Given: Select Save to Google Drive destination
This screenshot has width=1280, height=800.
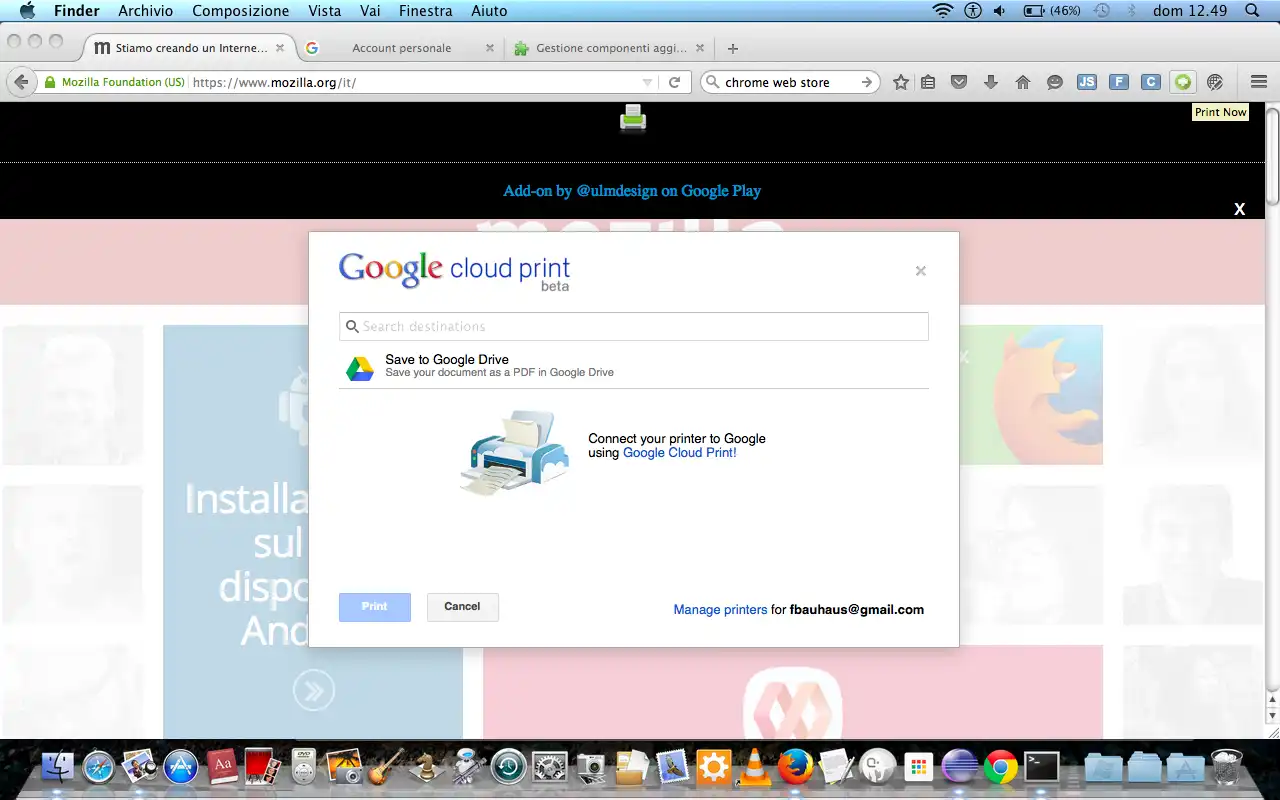Looking at the screenshot, I should tap(634, 367).
